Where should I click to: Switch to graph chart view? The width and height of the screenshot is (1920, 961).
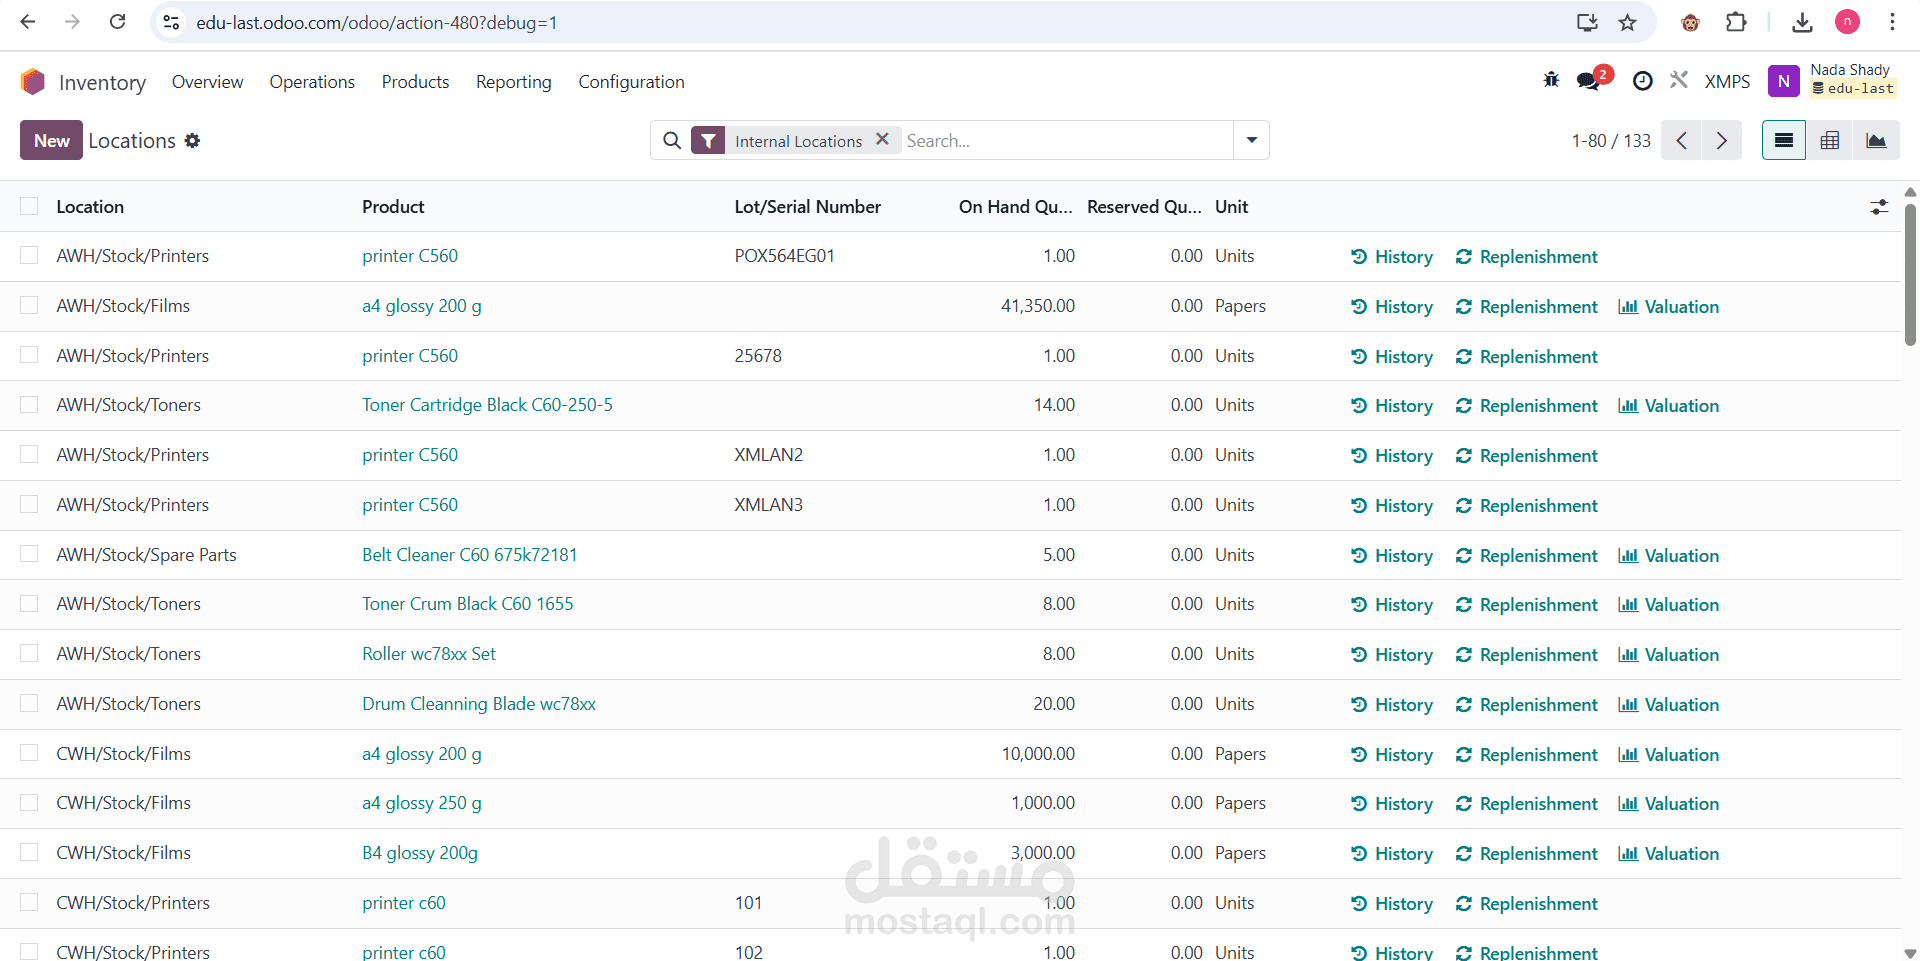pyautogui.click(x=1876, y=141)
